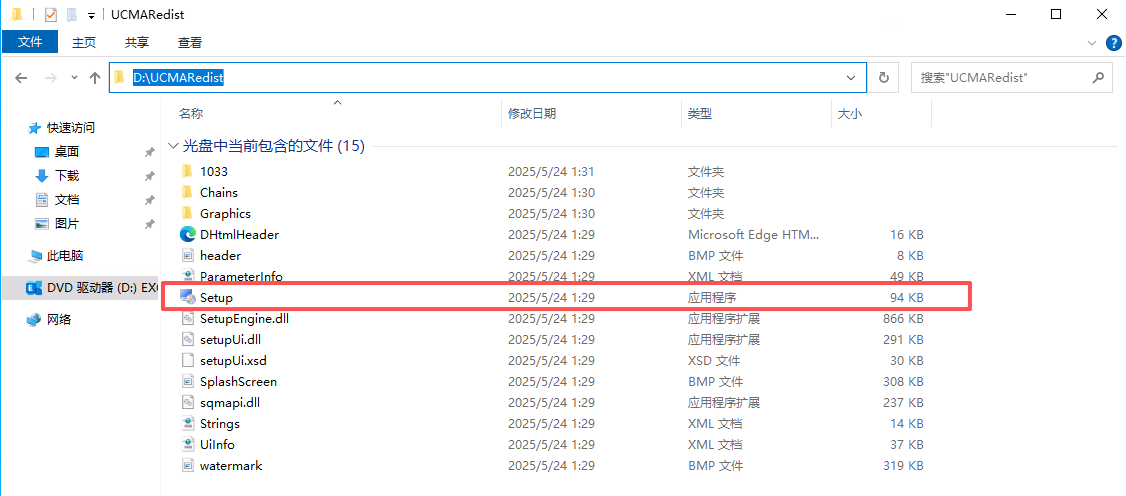Click the search UCMARedist input box
This screenshot has width=1126, height=496.
tap(998, 77)
